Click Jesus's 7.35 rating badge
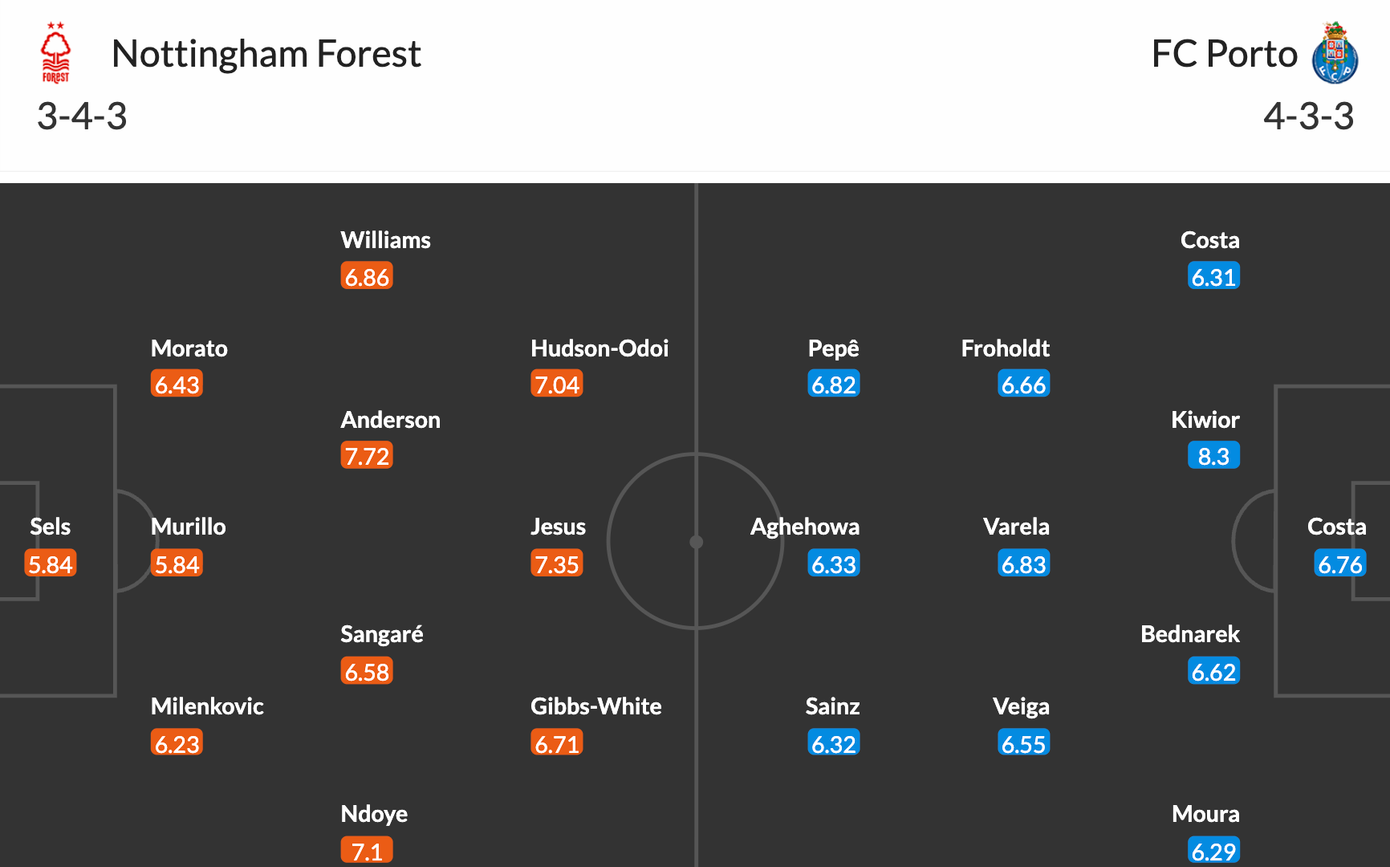The height and width of the screenshot is (867, 1390). pyautogui.click(x=557, y=564)
